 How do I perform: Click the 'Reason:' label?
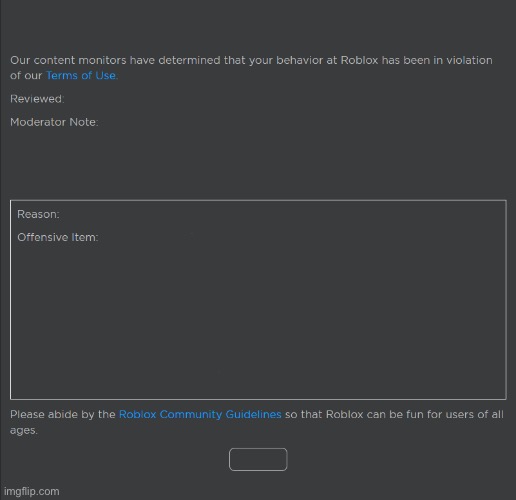(x=38, y=214)
